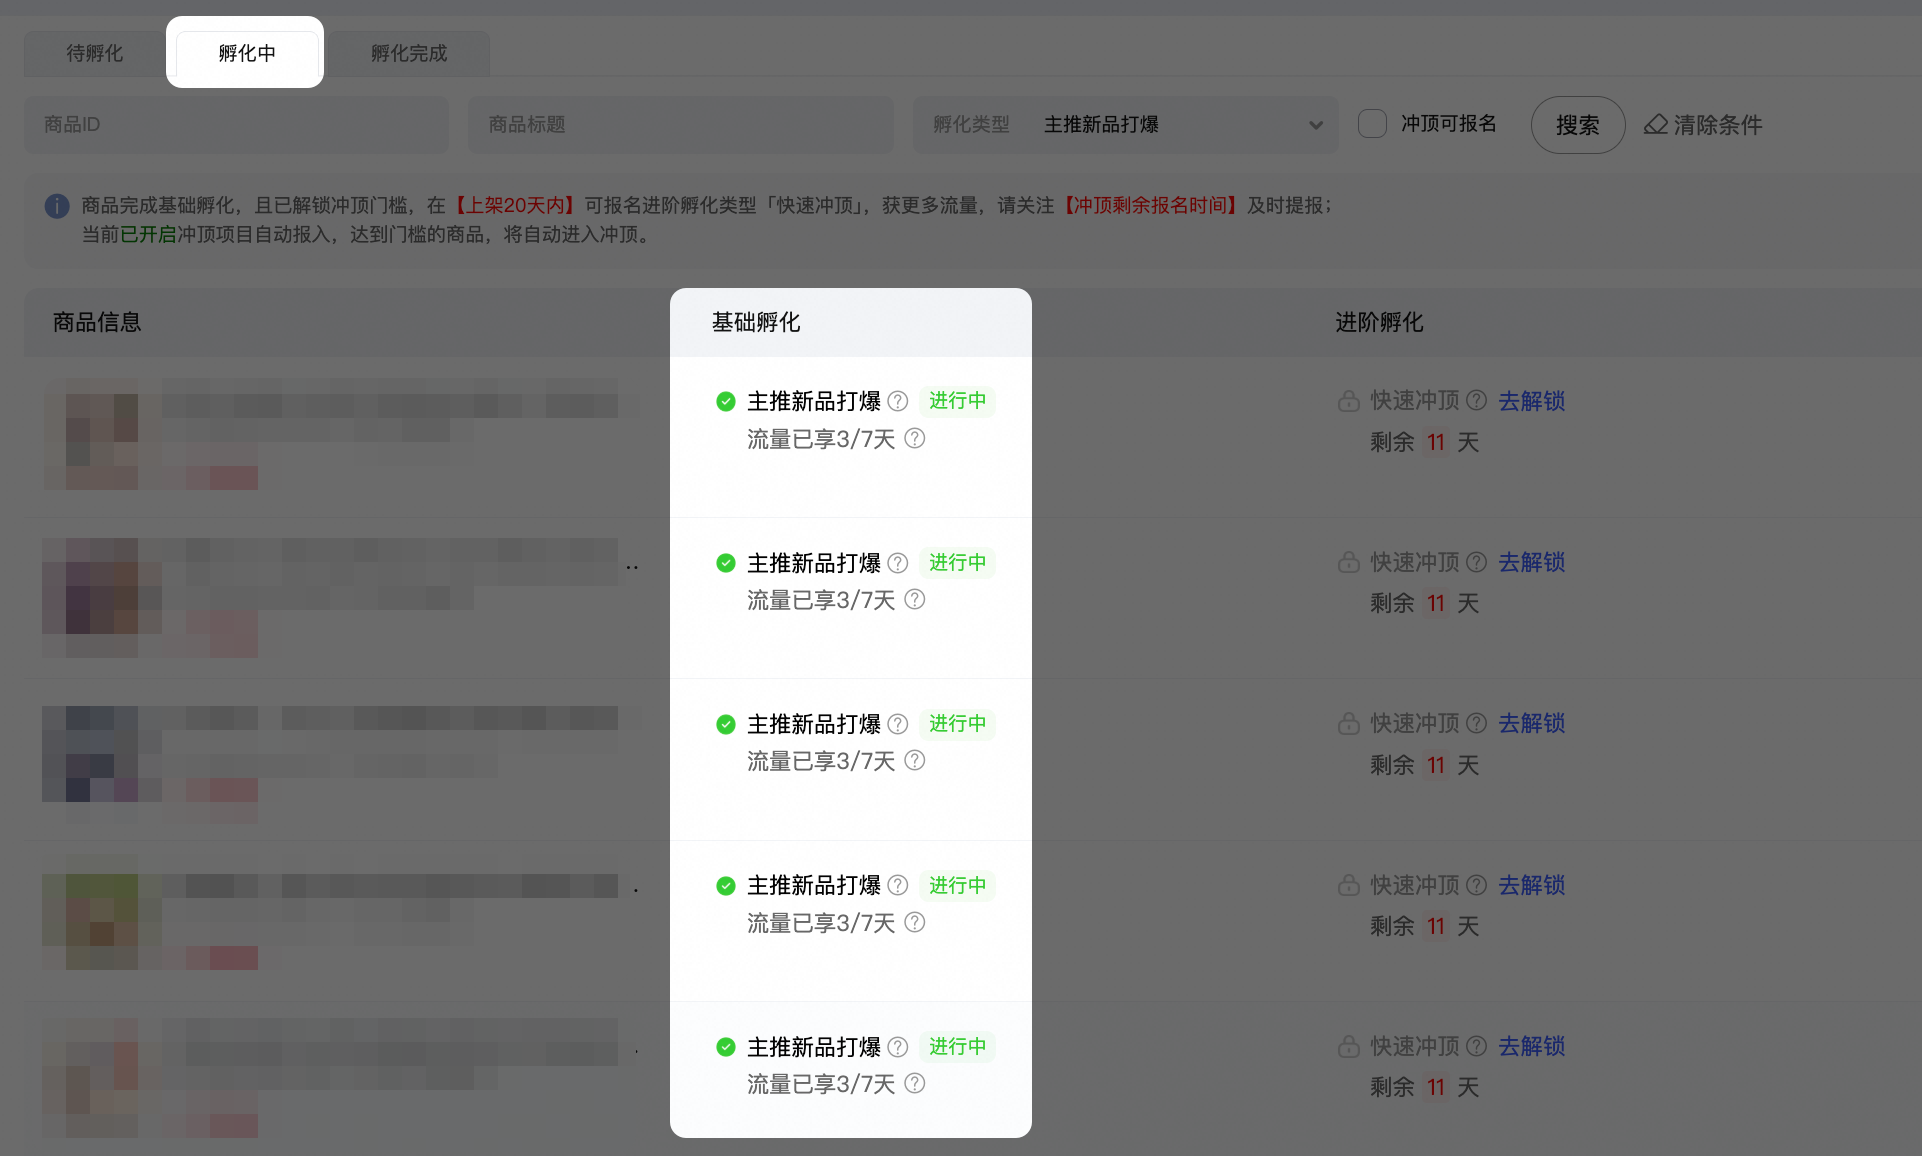
Task: Tick the 冲顶可报名 checkbox
Action: coord(1372,124)
